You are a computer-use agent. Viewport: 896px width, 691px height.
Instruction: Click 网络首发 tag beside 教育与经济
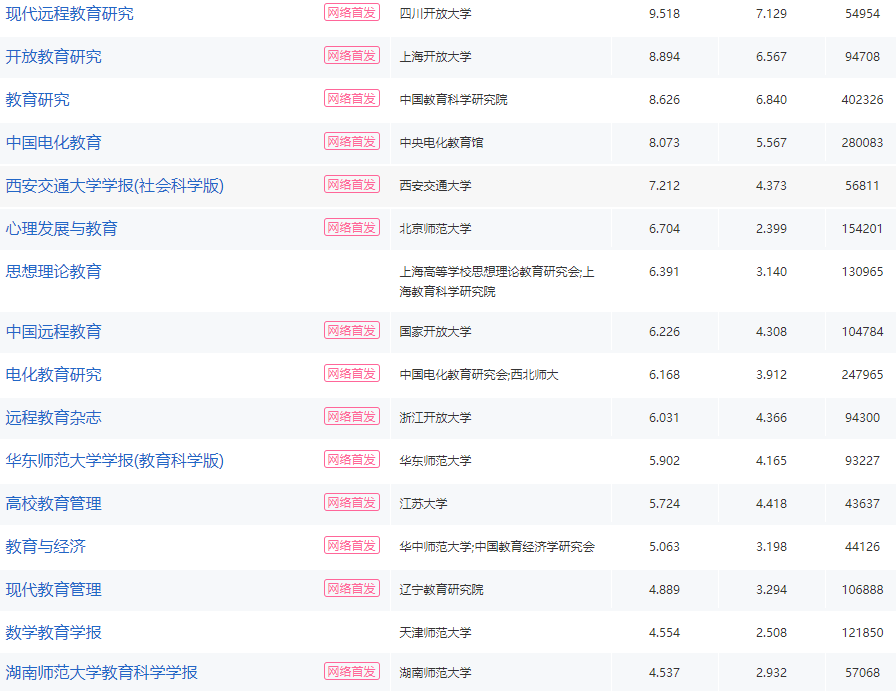coord(352,545)
